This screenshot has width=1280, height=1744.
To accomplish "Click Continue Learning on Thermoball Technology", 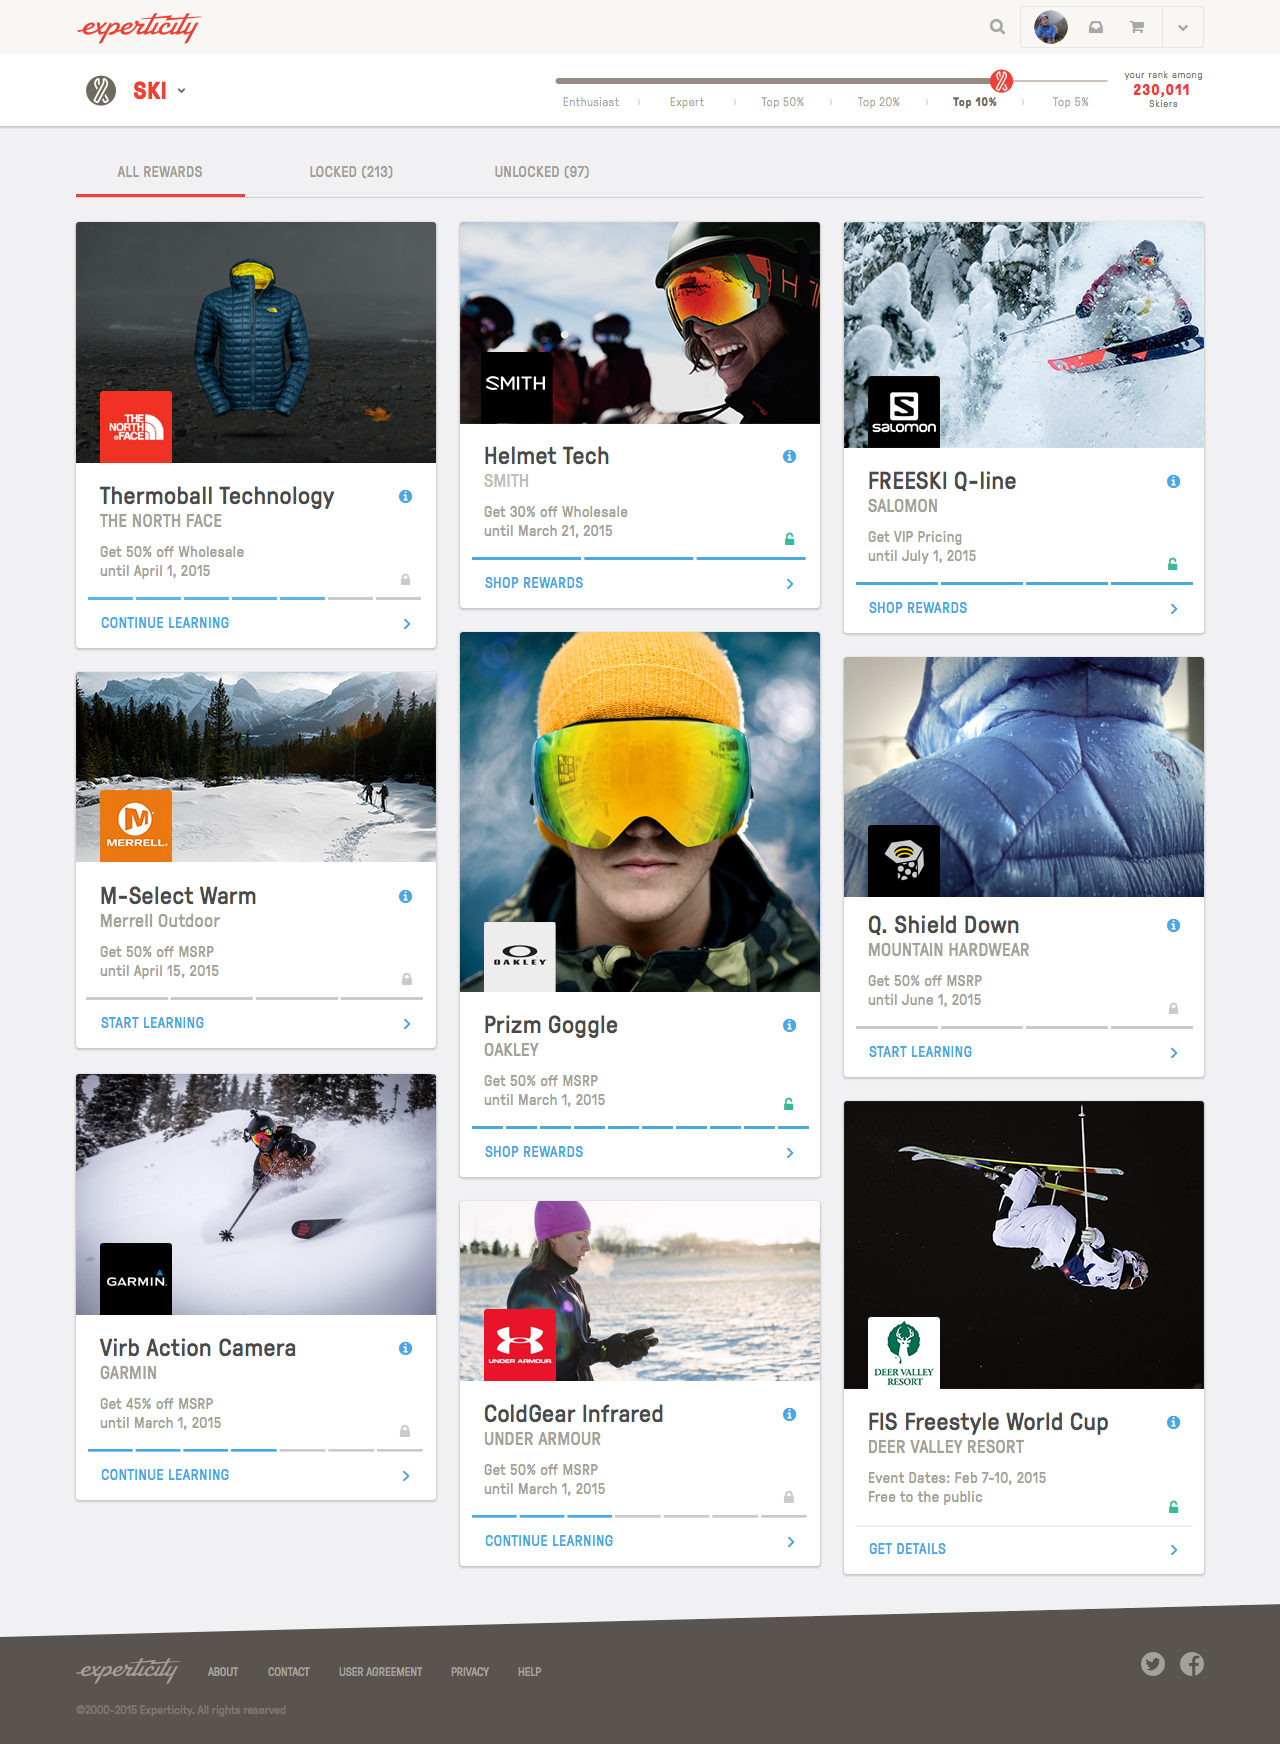I will [165, 623].
